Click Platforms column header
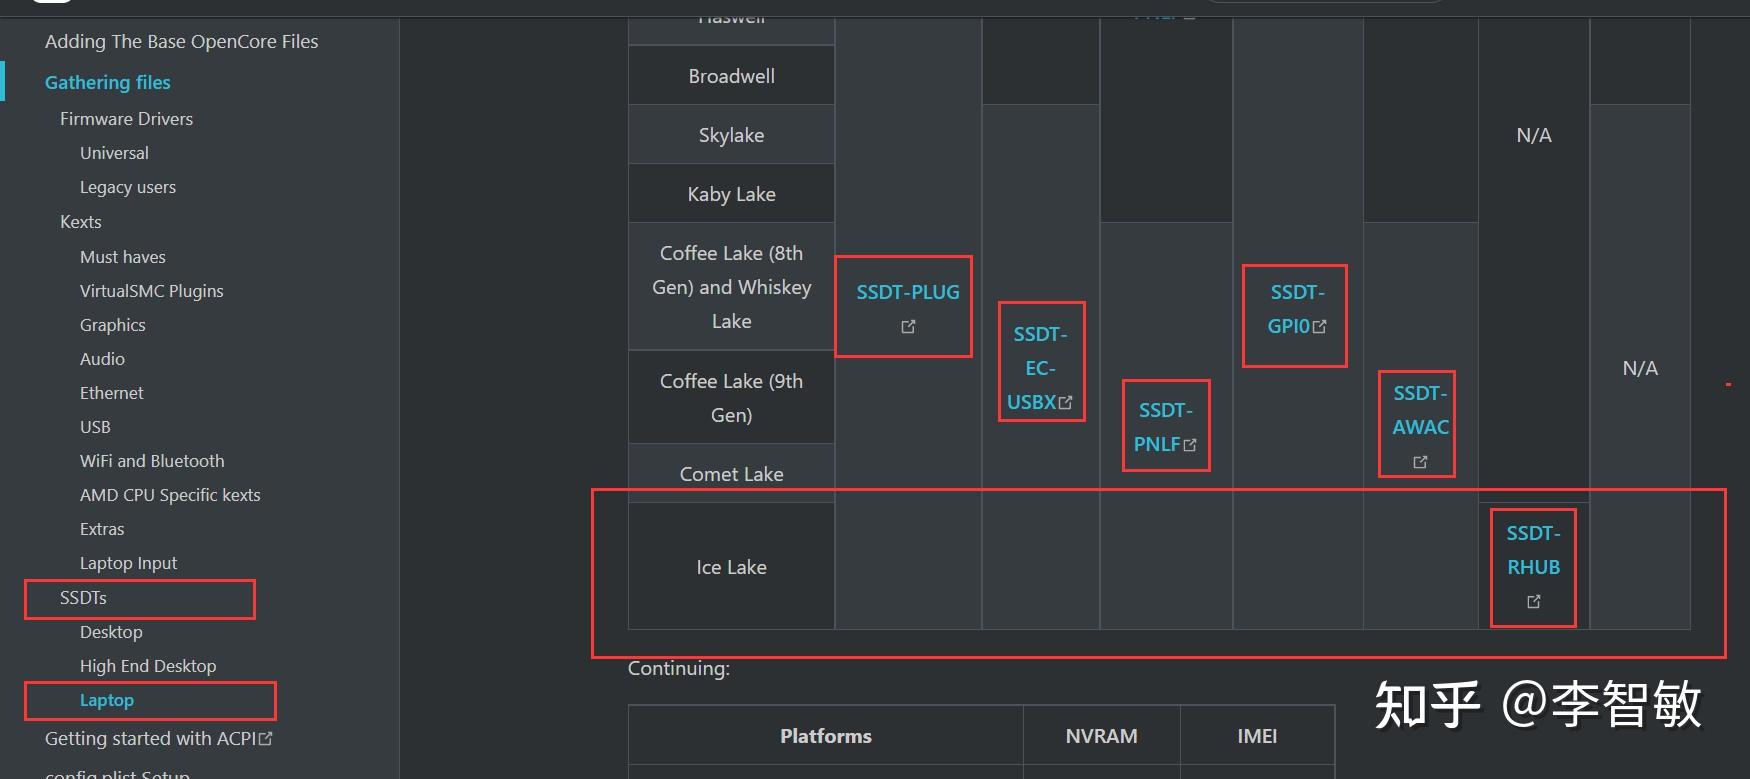 click(x=826, y=736)
